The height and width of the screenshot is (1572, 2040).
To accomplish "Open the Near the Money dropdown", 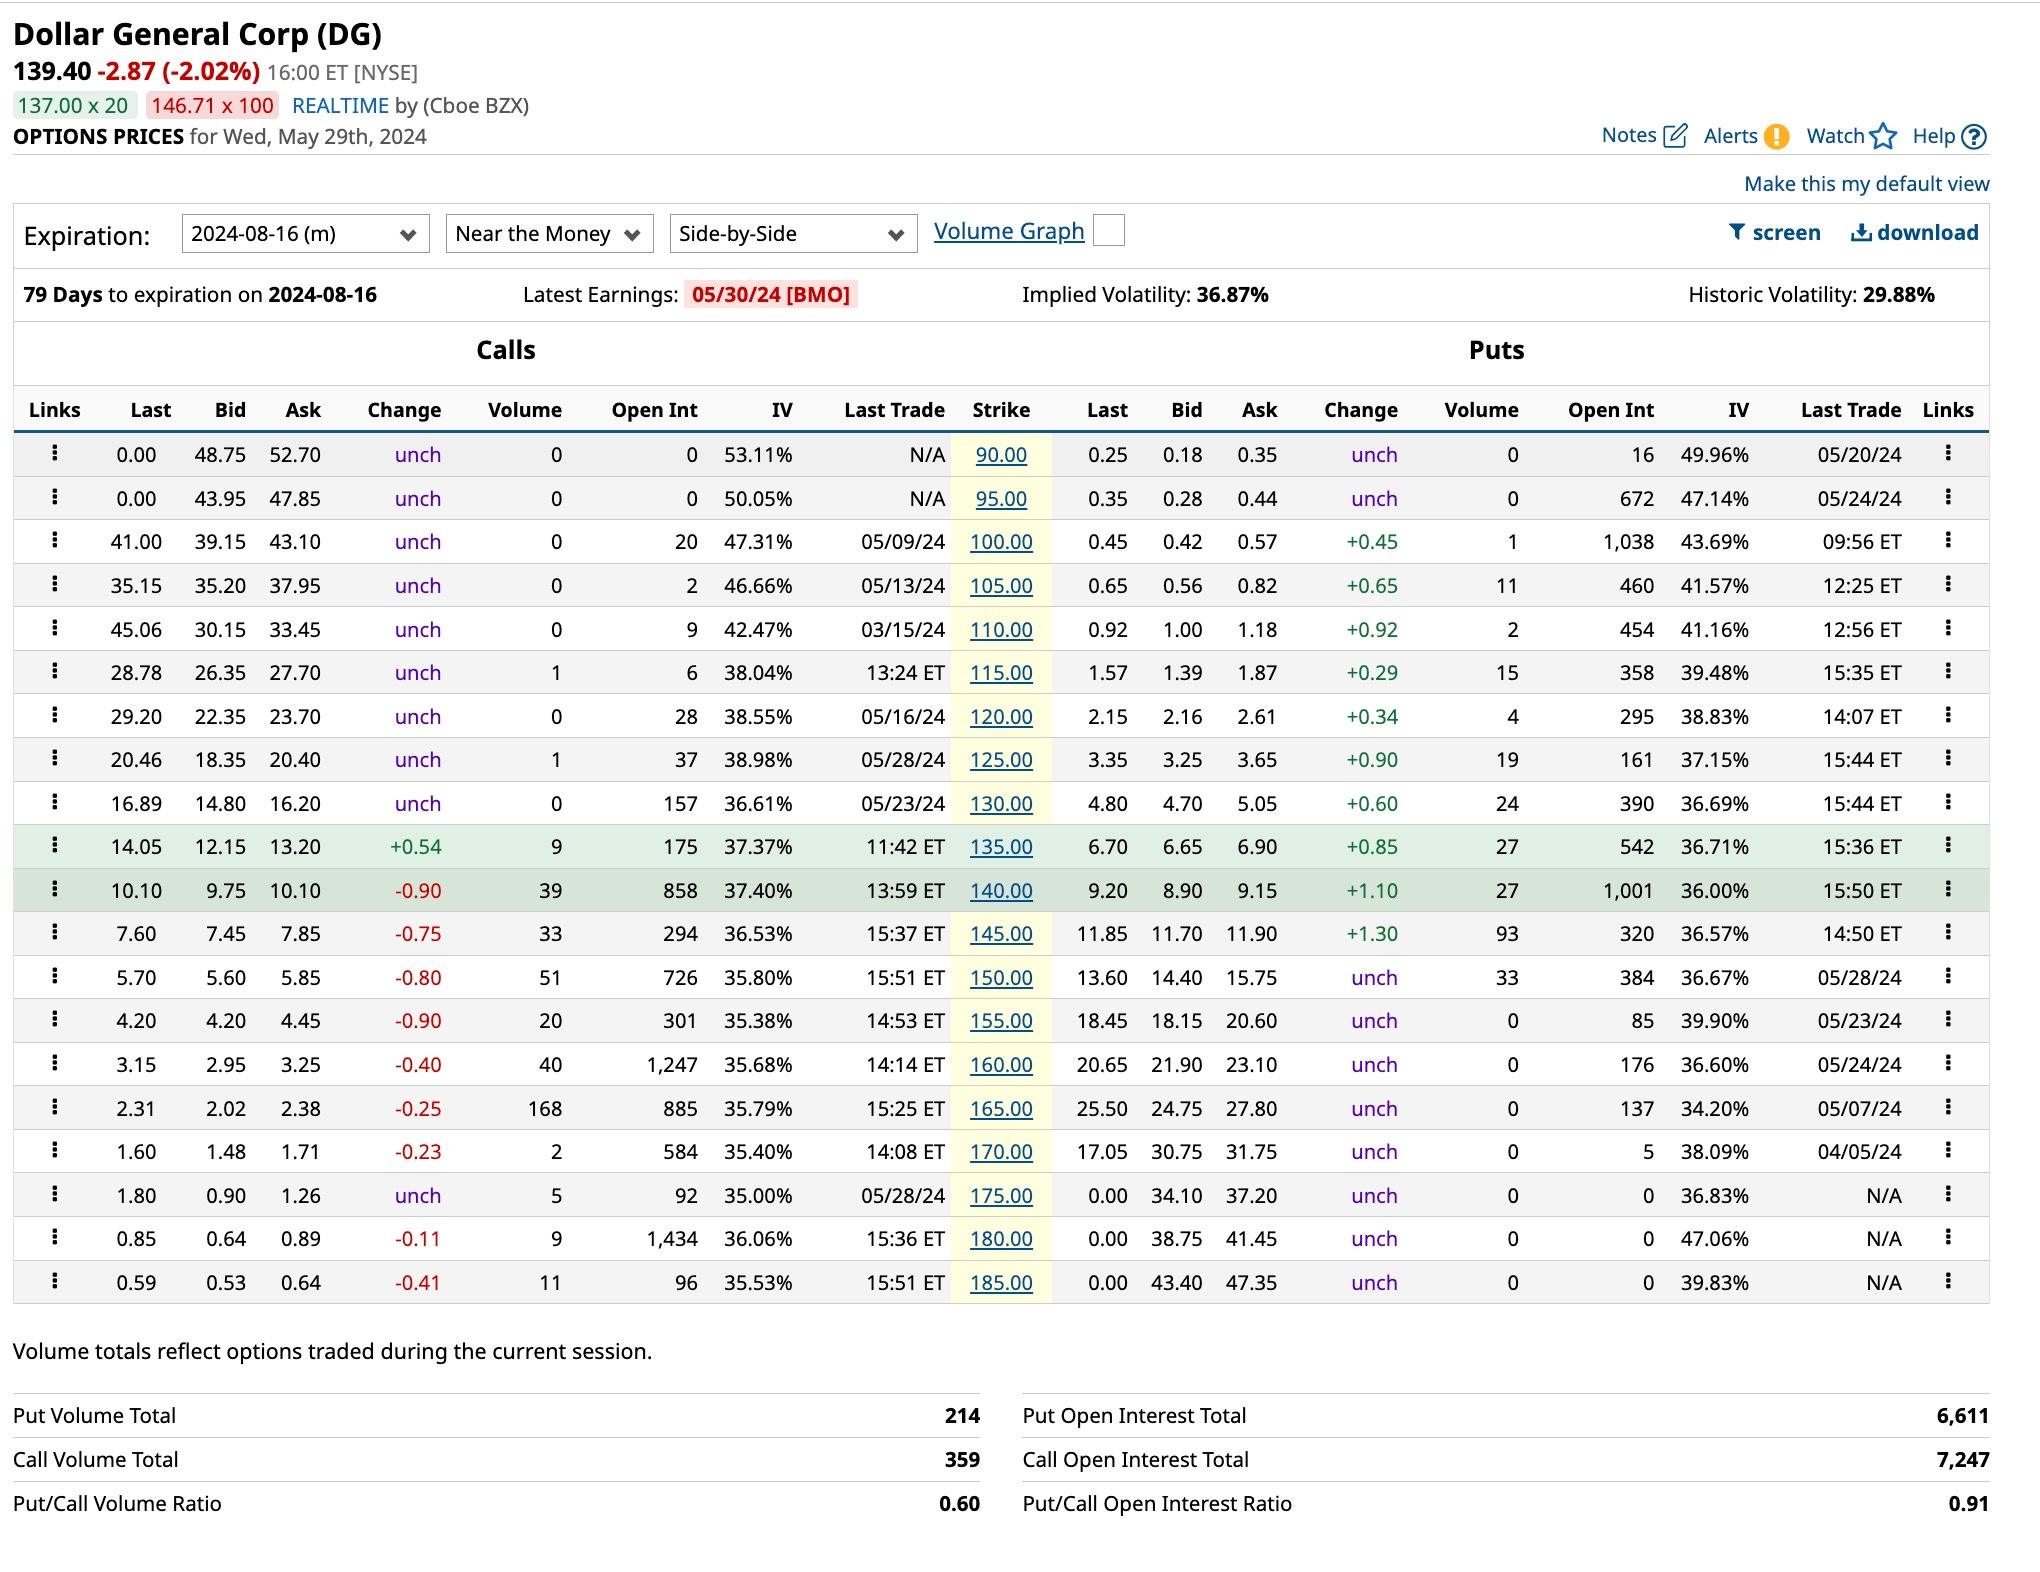I will [549, 234].
